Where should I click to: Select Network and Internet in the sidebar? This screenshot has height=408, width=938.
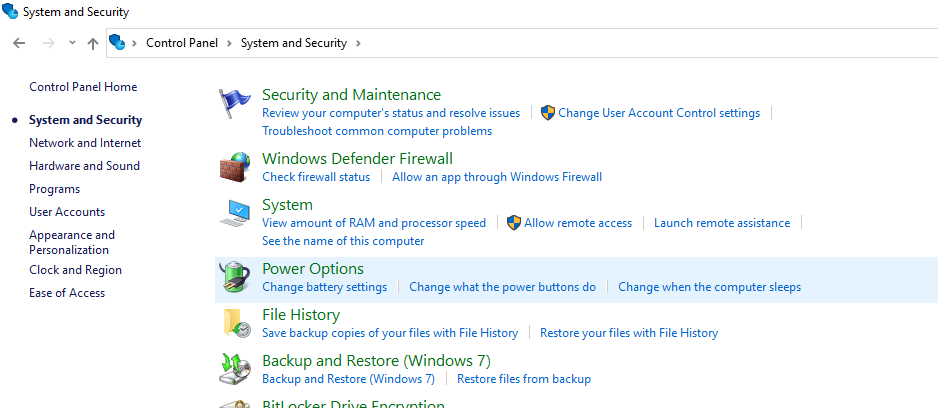pyautogui.click(x=85, y=143)
